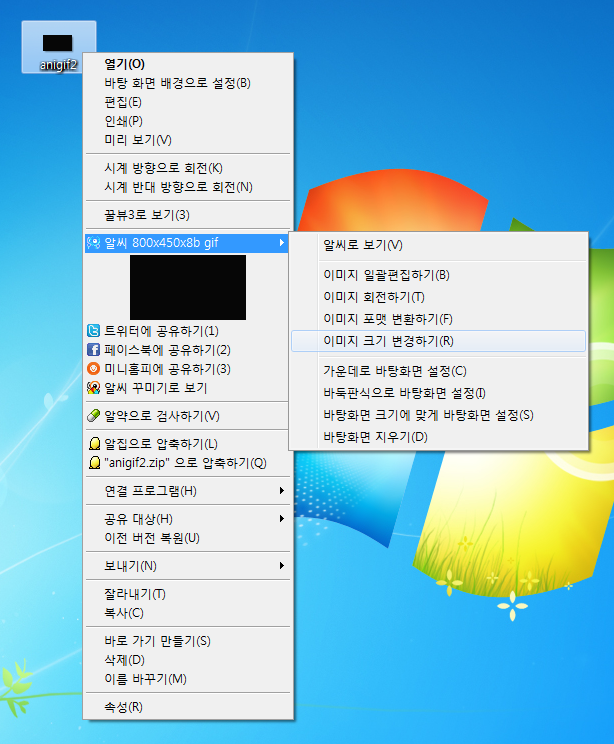614x744 pixels.
Task: Choose 바둑판식으로 바탕화면 설정(I)
Action: coord(438,393)
